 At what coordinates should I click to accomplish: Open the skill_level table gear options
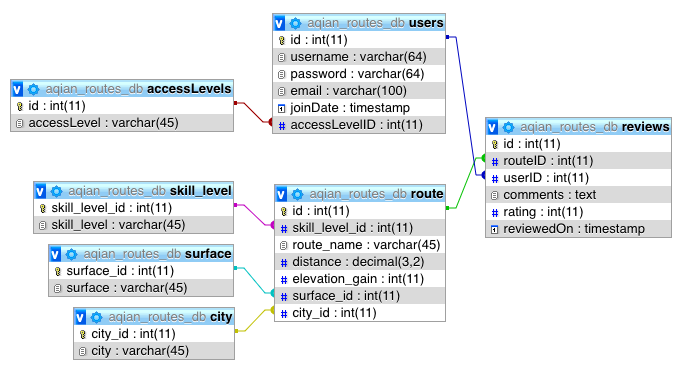56,191
